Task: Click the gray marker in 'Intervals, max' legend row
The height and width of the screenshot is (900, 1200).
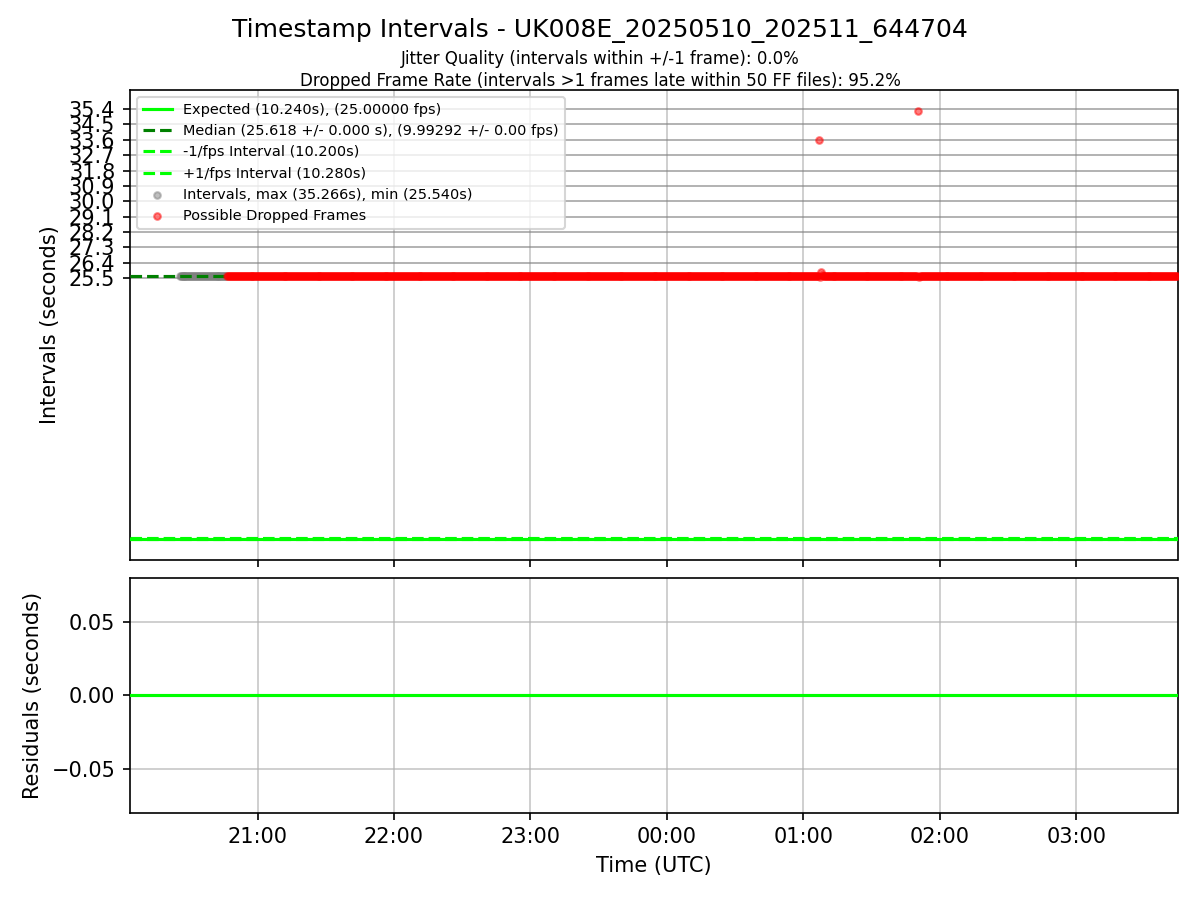Action: [157, 195]
